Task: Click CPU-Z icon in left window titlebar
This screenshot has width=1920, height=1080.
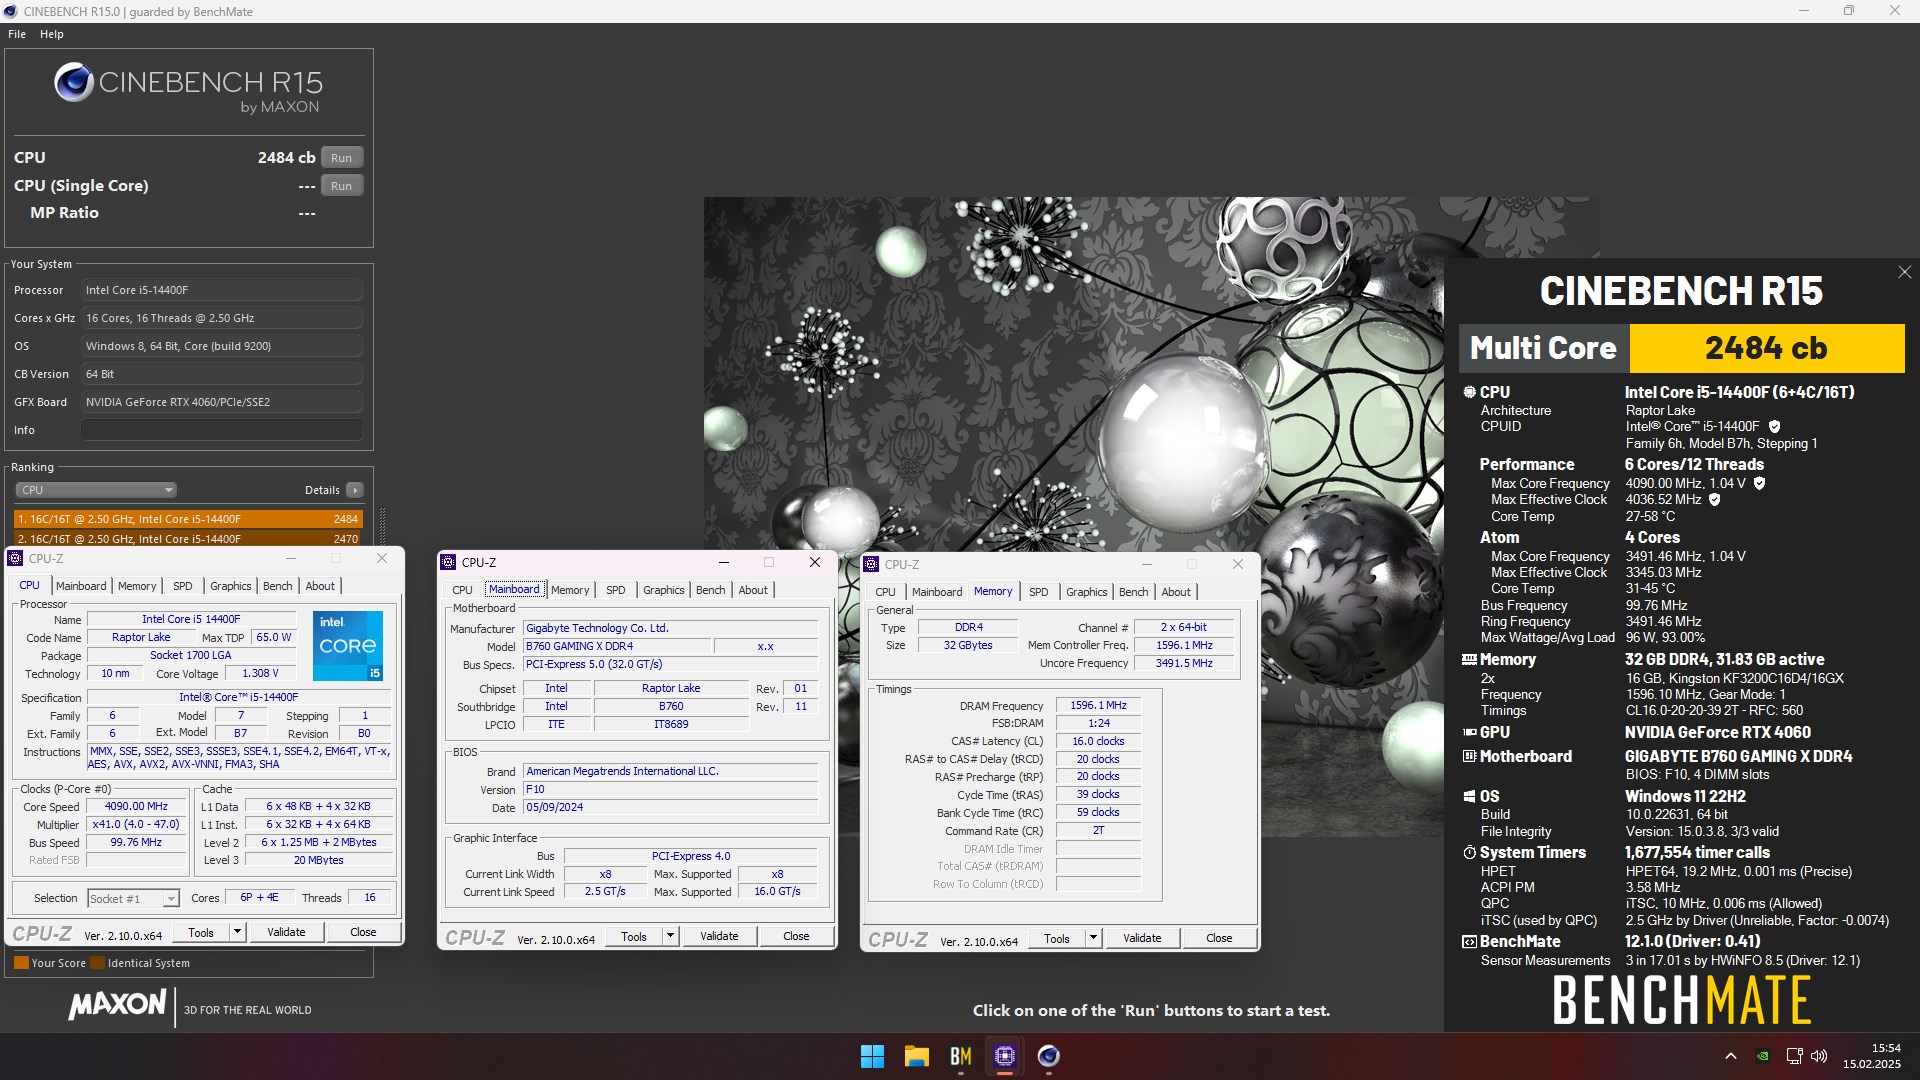Action: pyautogui.click(x=16, y=559)
